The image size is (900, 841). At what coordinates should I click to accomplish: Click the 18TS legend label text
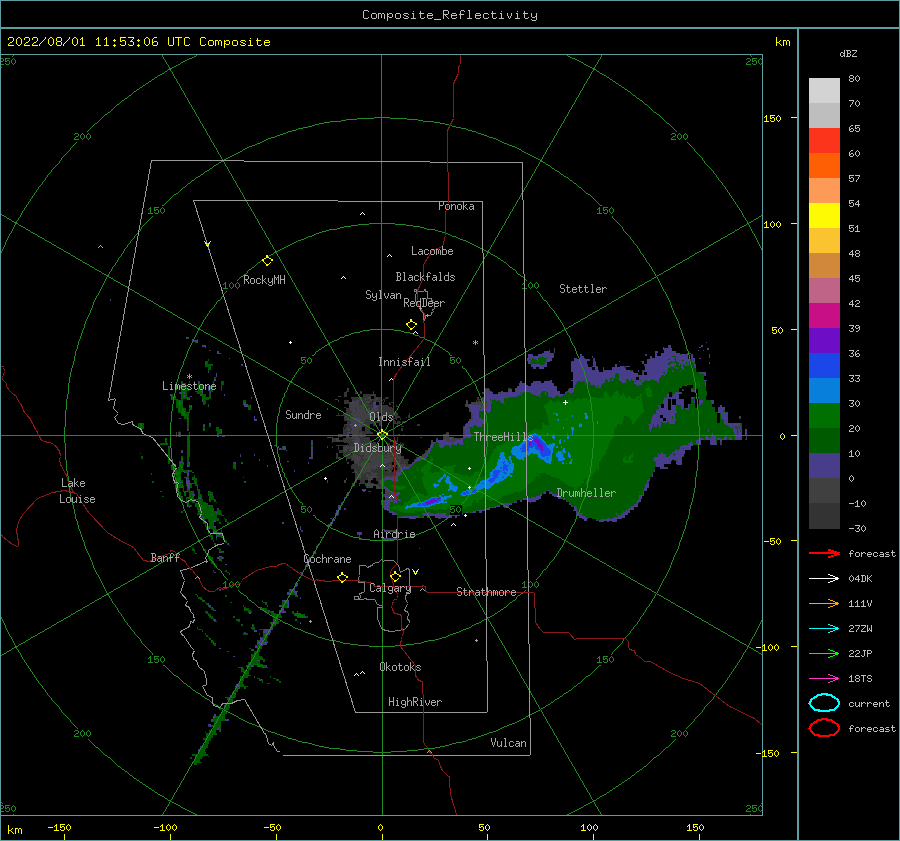tap(860, 678)
